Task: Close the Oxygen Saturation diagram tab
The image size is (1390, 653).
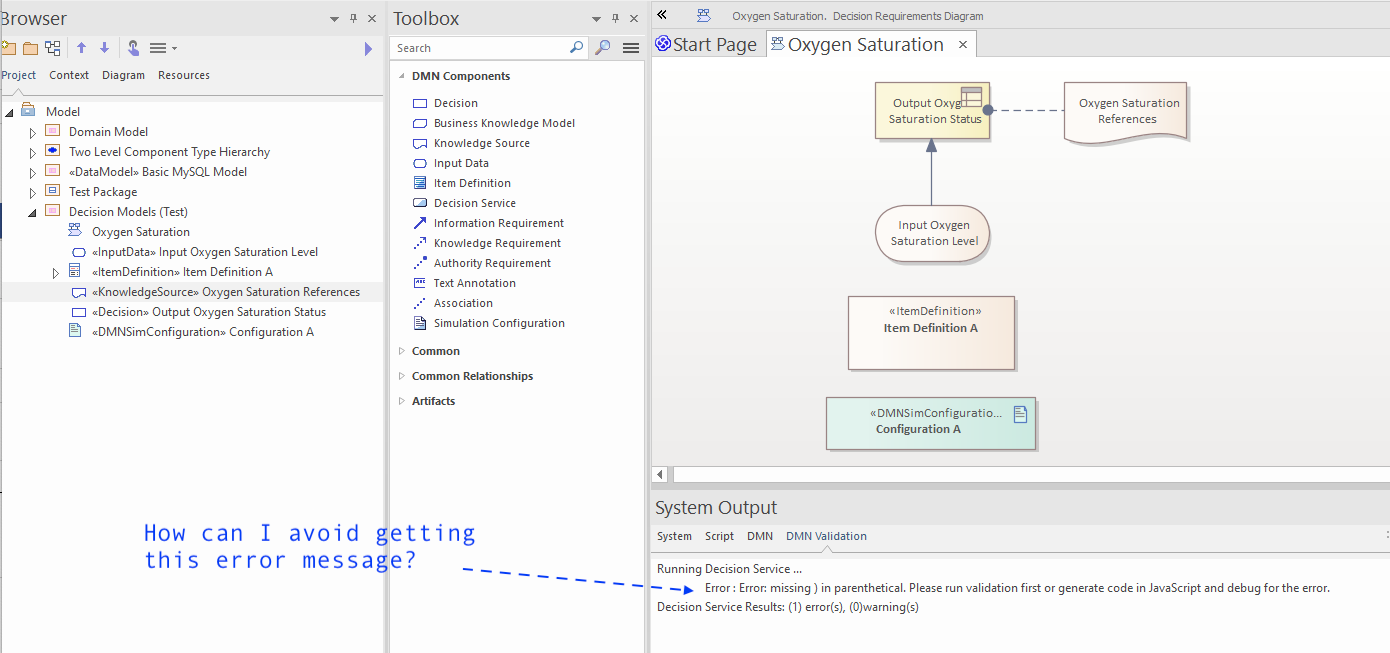Action: [963, 45]
